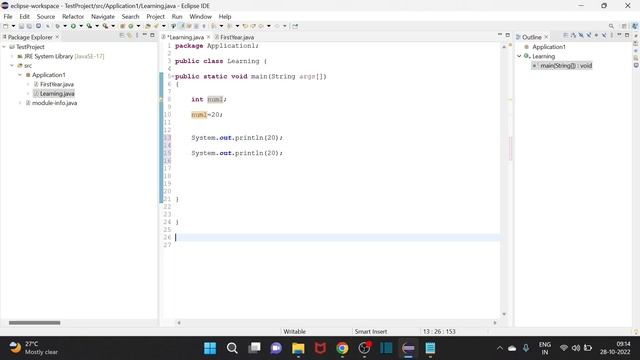
Task: Expand the JRE System Library node
Action: point(12,56)
